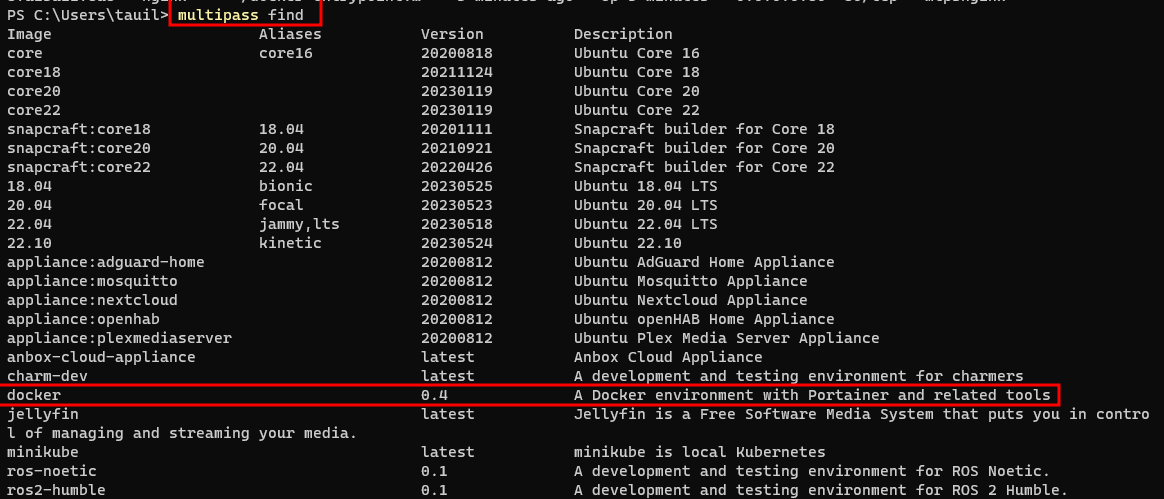Screen dimensions: 1164x499
Task: Click the 'multipass find' command text
Action: click(241, 15)
